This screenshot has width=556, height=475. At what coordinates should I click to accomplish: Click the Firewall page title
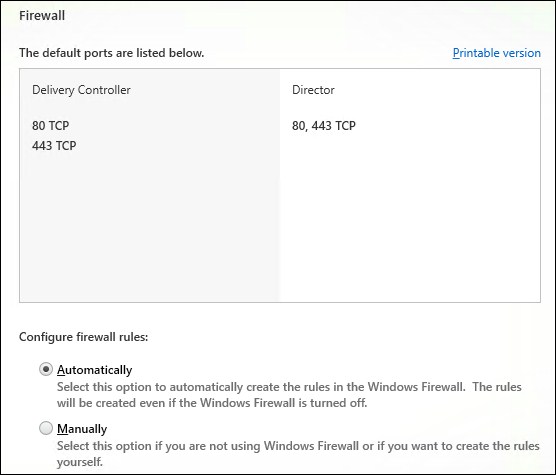[x=42, y=16]
